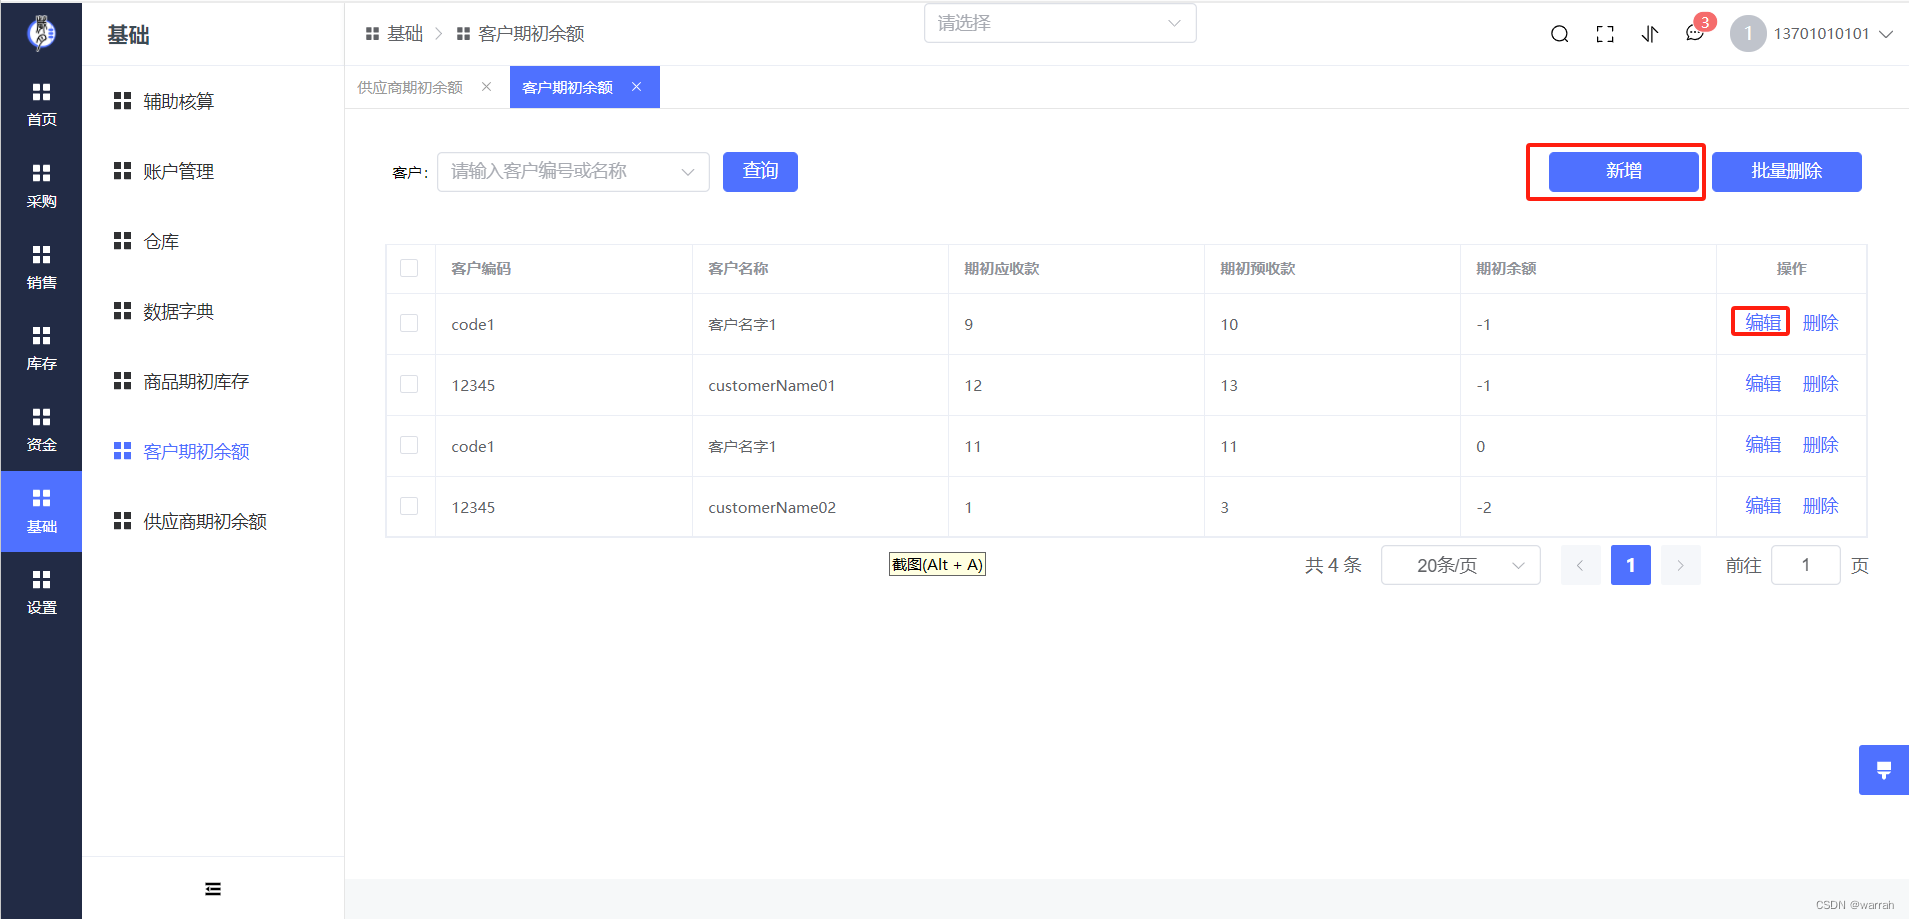Click 编辑 for row with balance 0
The height and width of the screenshot is (919, 1909).
pos(1762,445)
